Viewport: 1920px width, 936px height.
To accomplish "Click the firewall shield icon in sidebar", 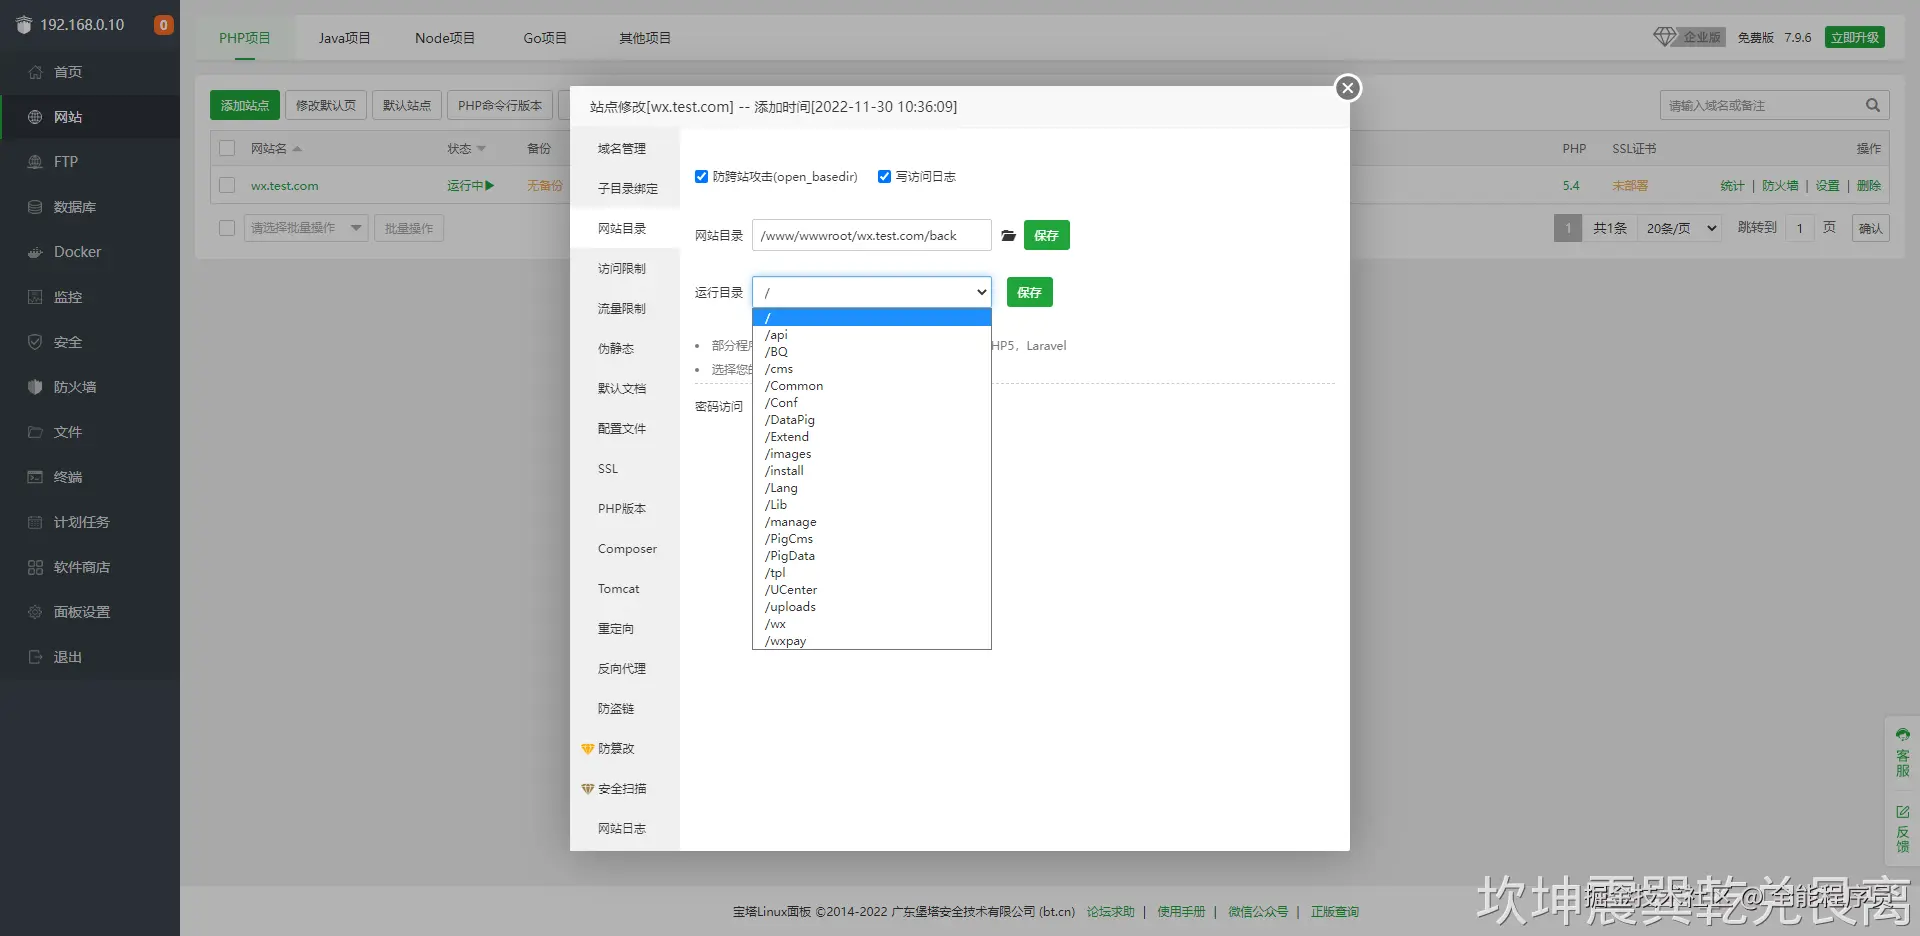I will pyautogui.click(x=35, y=387).
